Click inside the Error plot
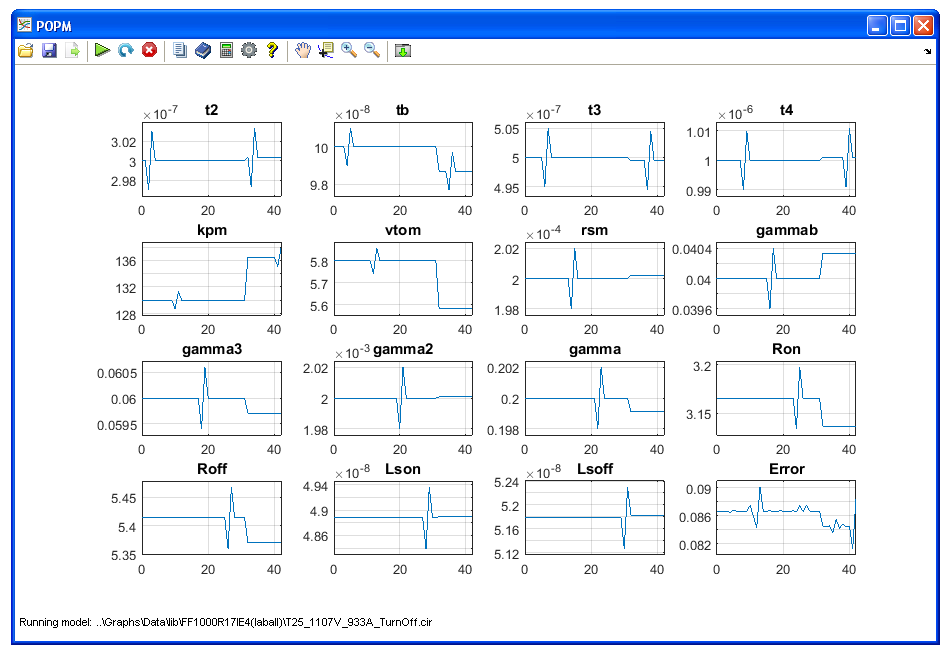The image size is (950, 654). (x=786, y=518)
